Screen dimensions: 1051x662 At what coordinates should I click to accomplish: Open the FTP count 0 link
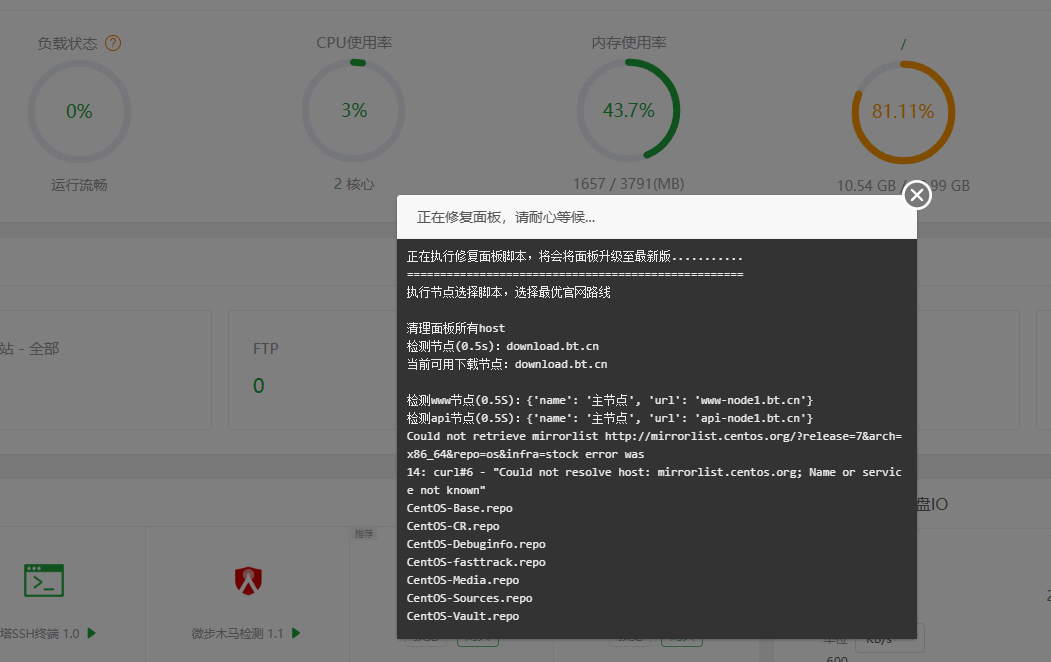click(x=259, y=386)
